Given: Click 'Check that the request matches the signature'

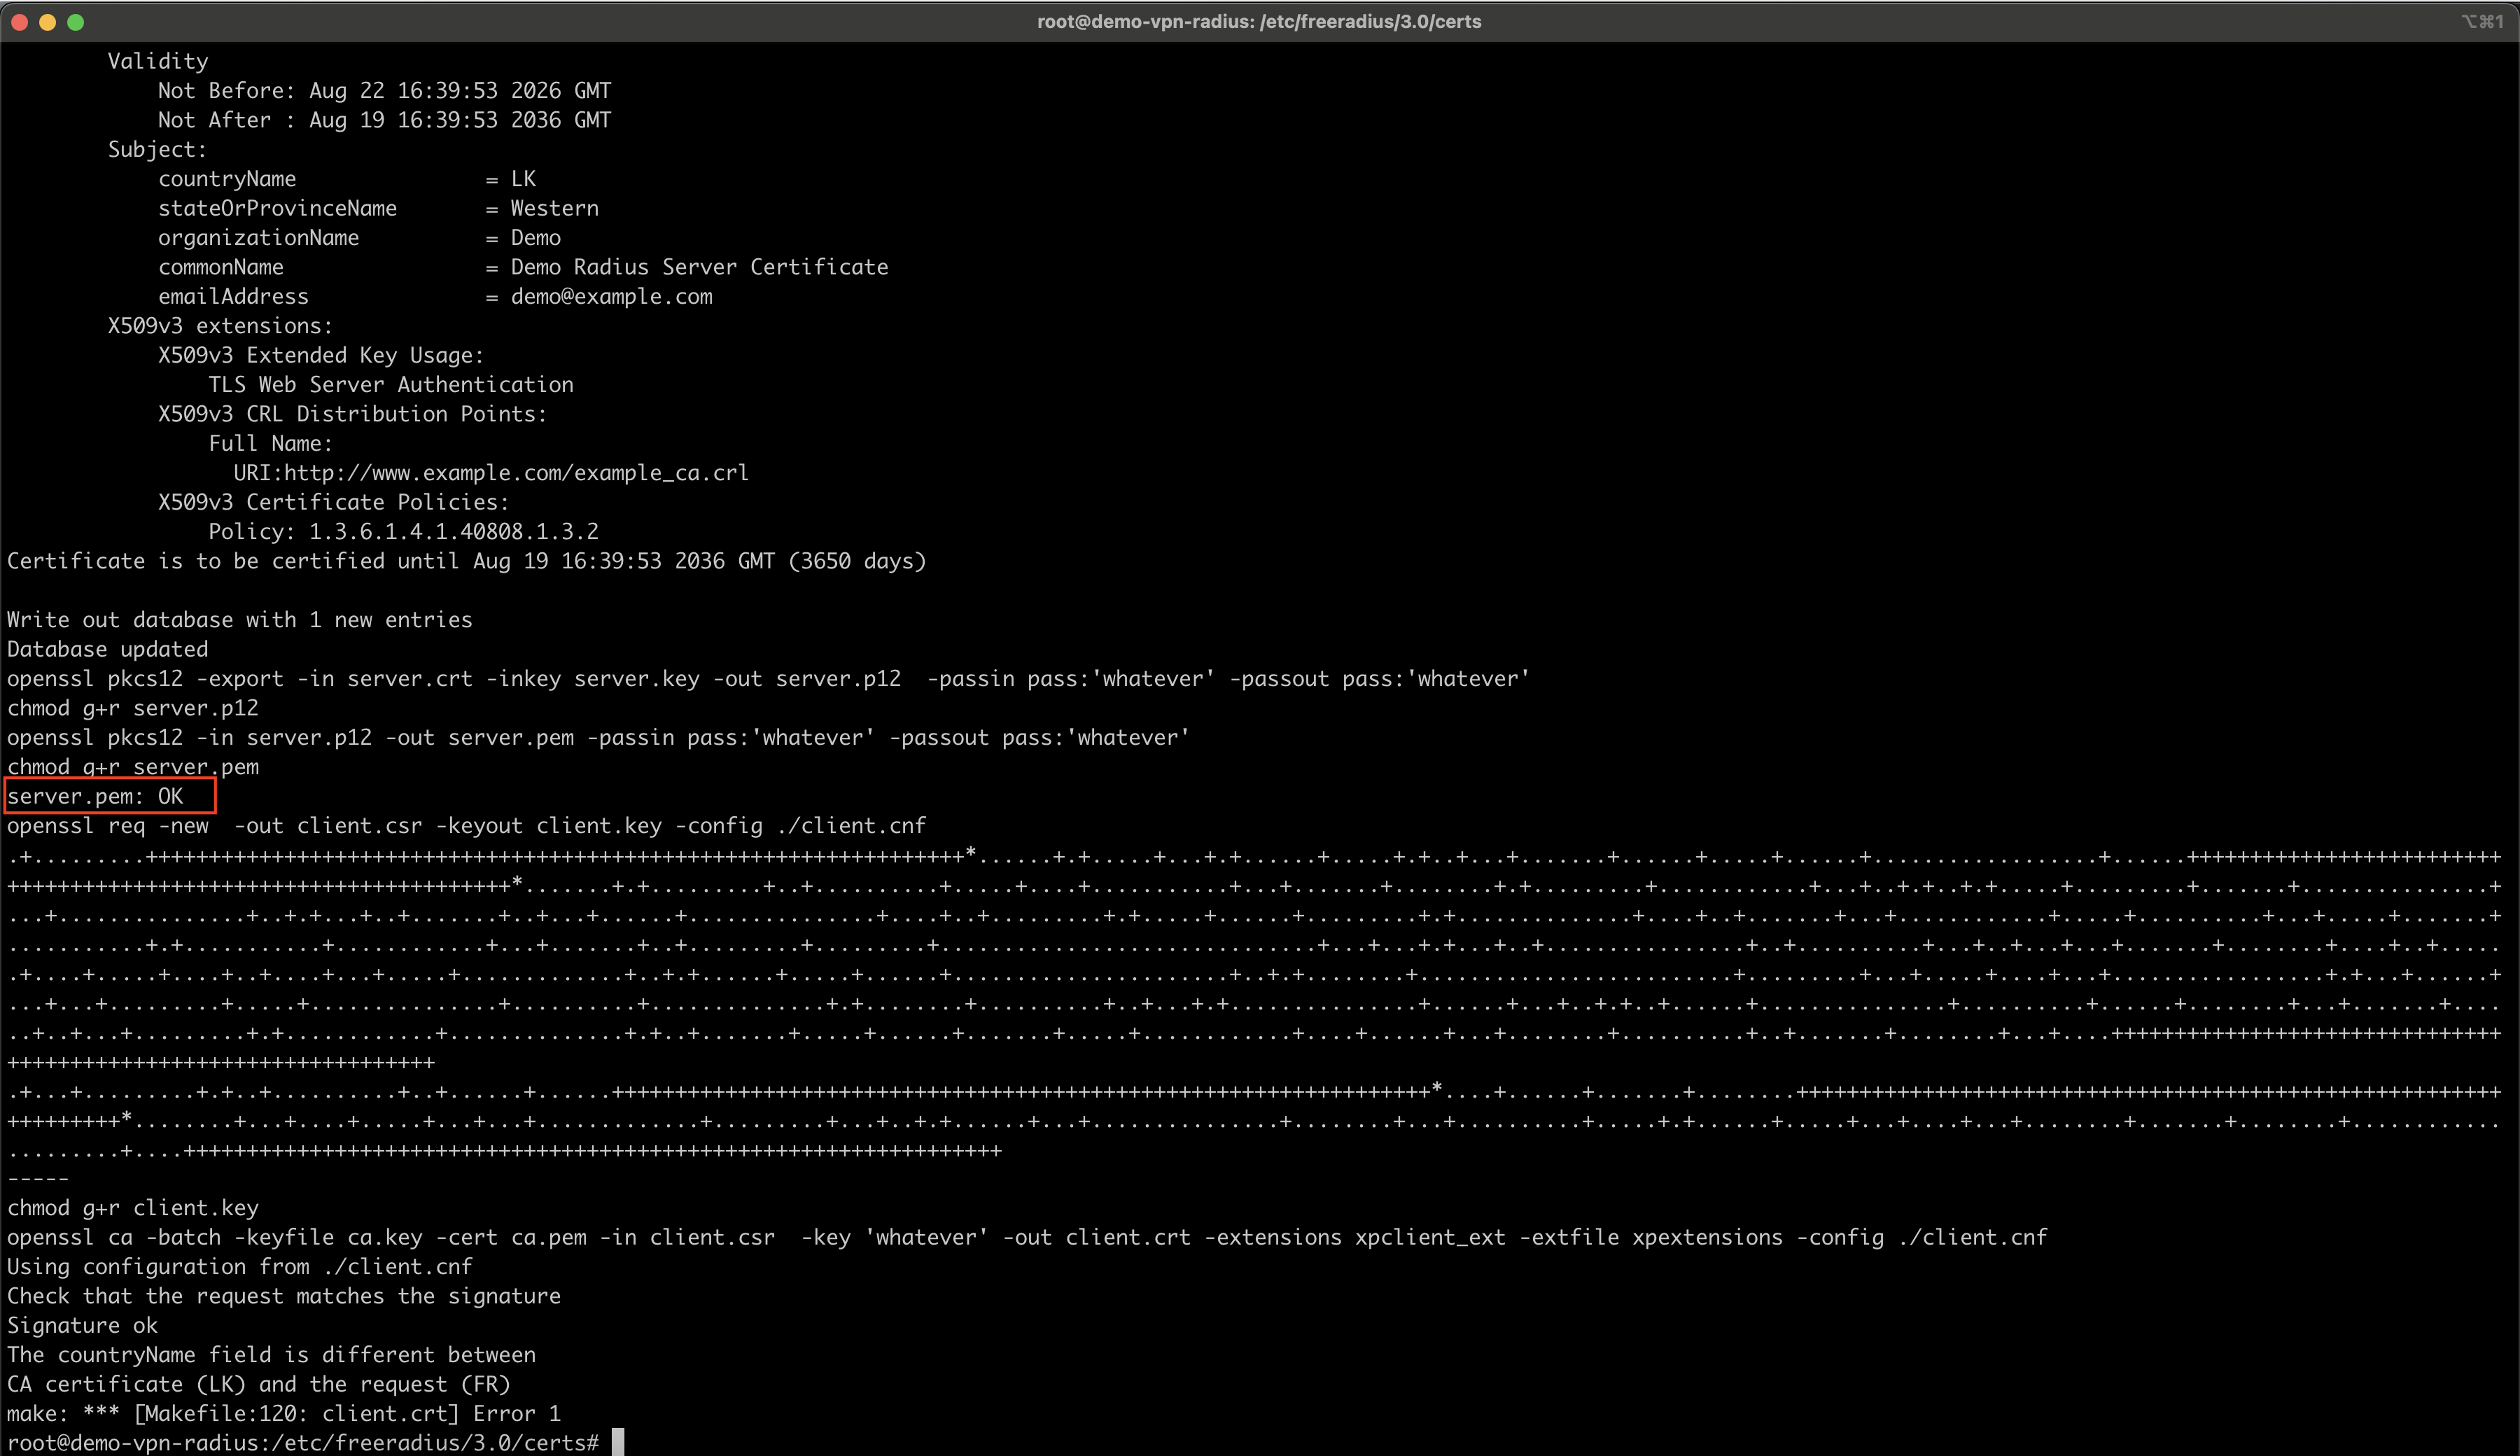Looking at the screenshot, I should [284, 1296].
